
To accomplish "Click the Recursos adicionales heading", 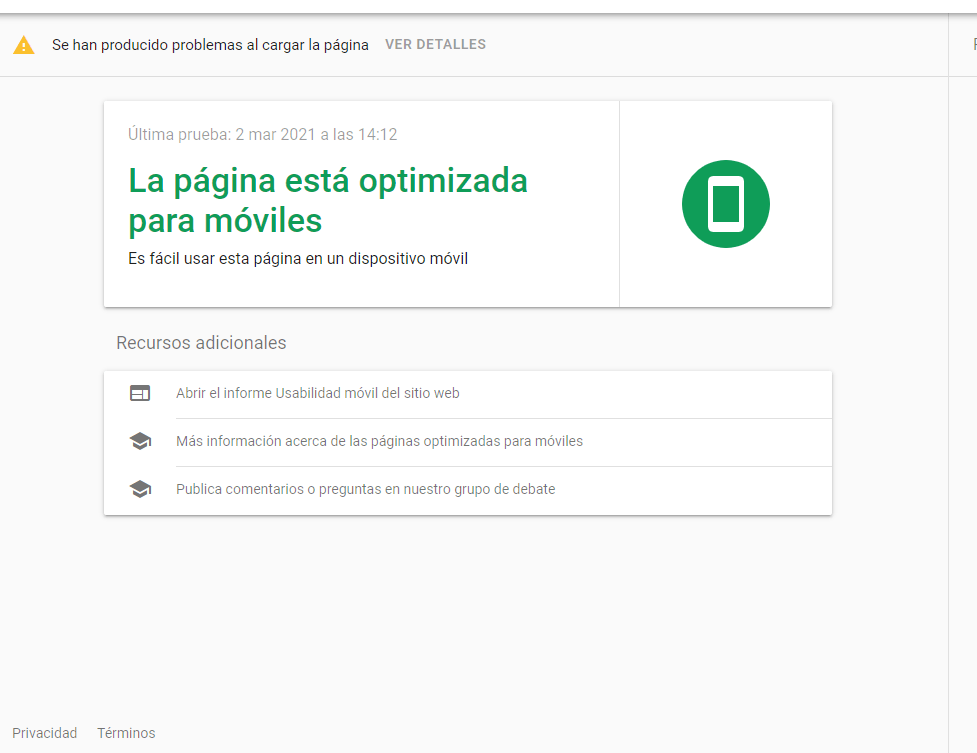I will (x=201, y=343).
